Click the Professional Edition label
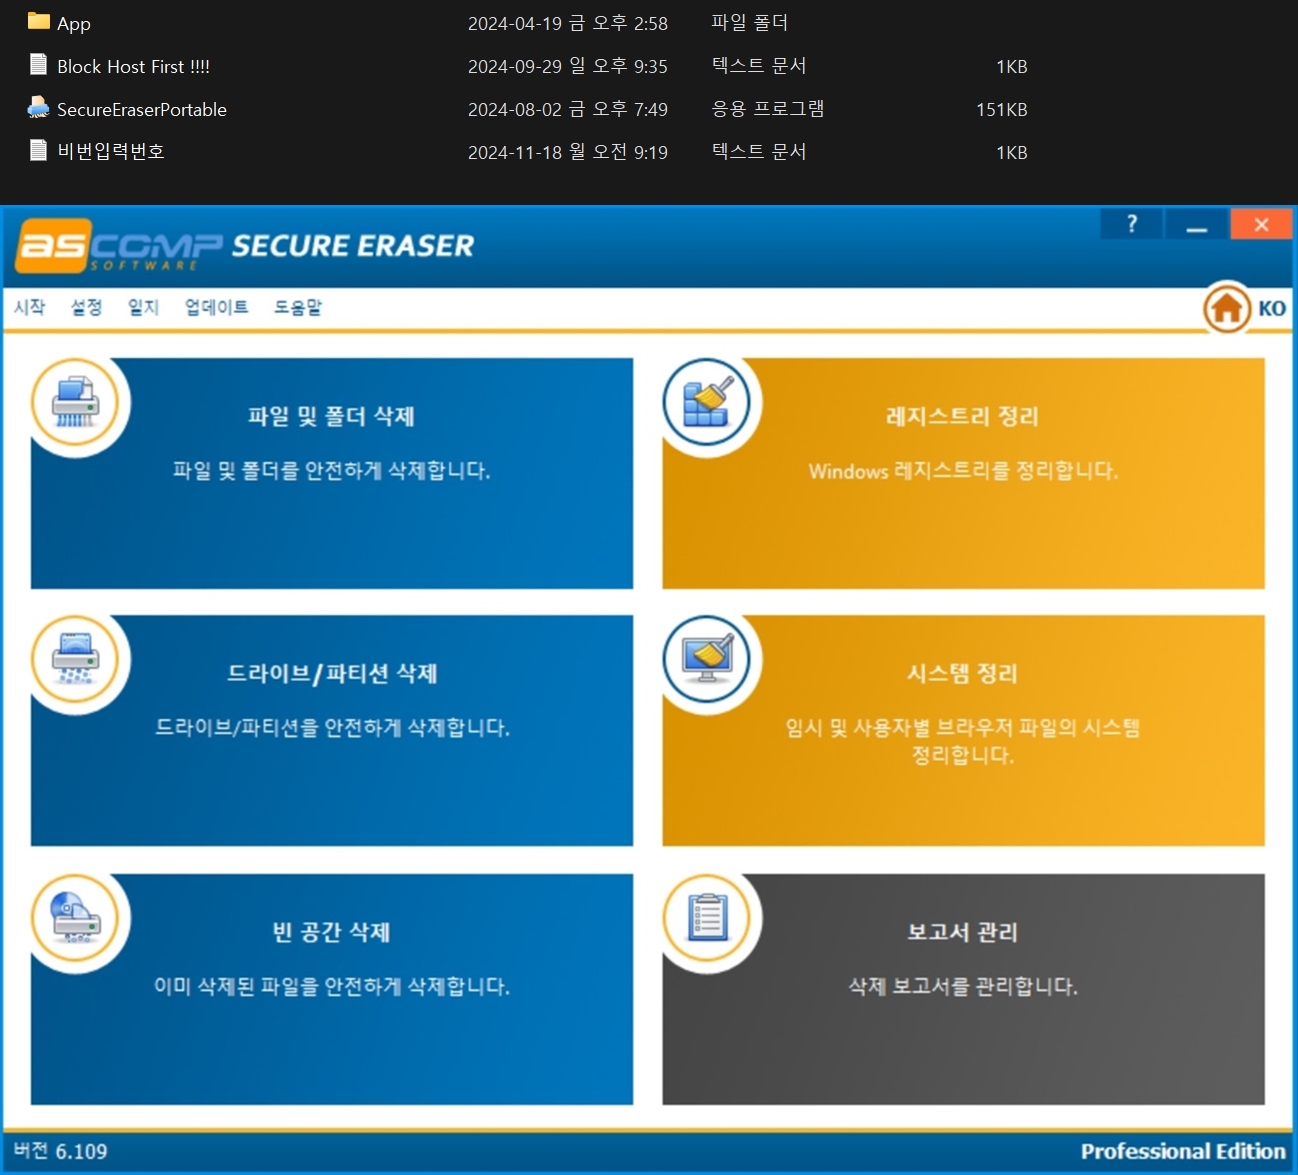Screen dimensions: 1298x1175 [x=1183, y=1151]
